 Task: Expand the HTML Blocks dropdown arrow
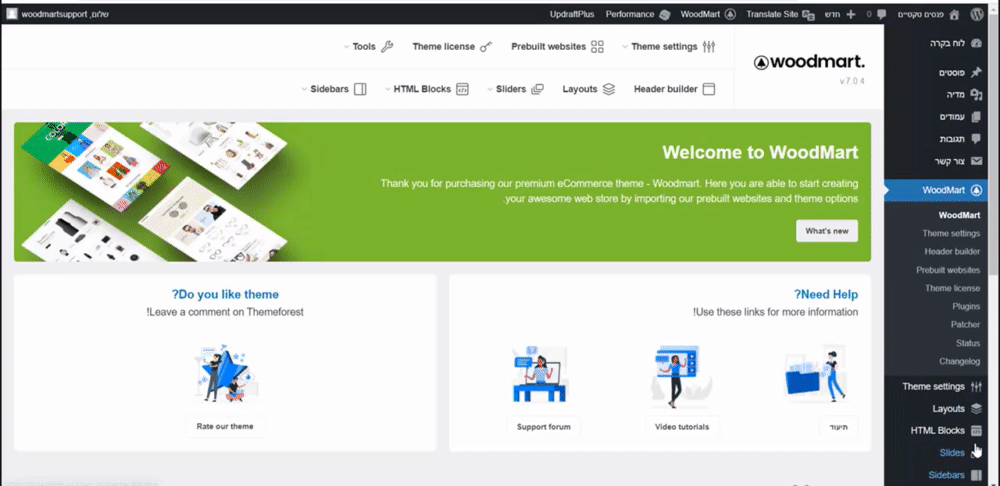click(388, 89)
